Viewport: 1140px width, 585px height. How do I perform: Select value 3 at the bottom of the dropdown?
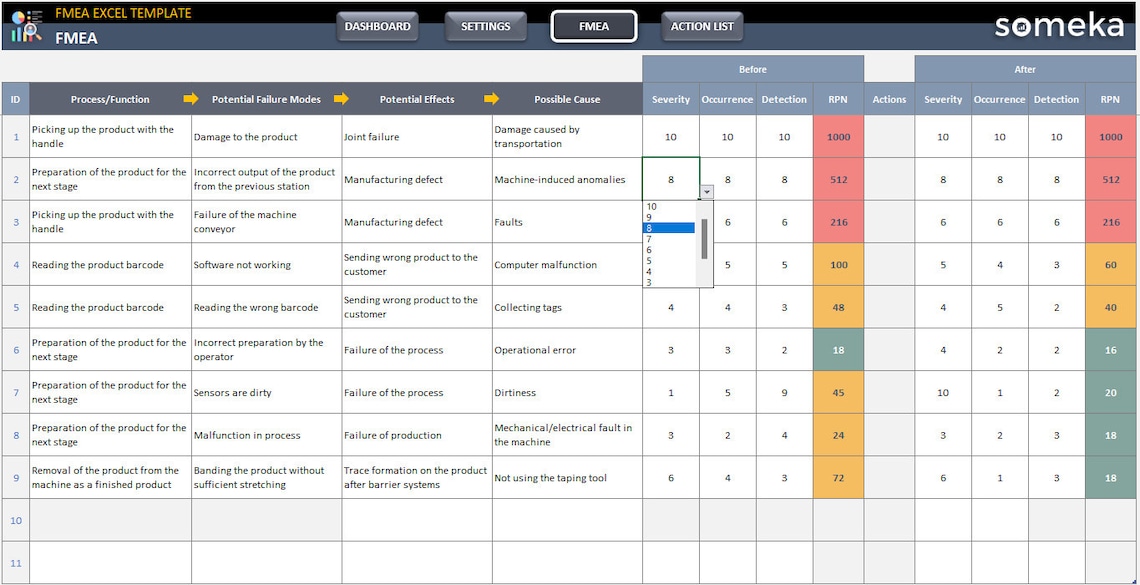652,281
